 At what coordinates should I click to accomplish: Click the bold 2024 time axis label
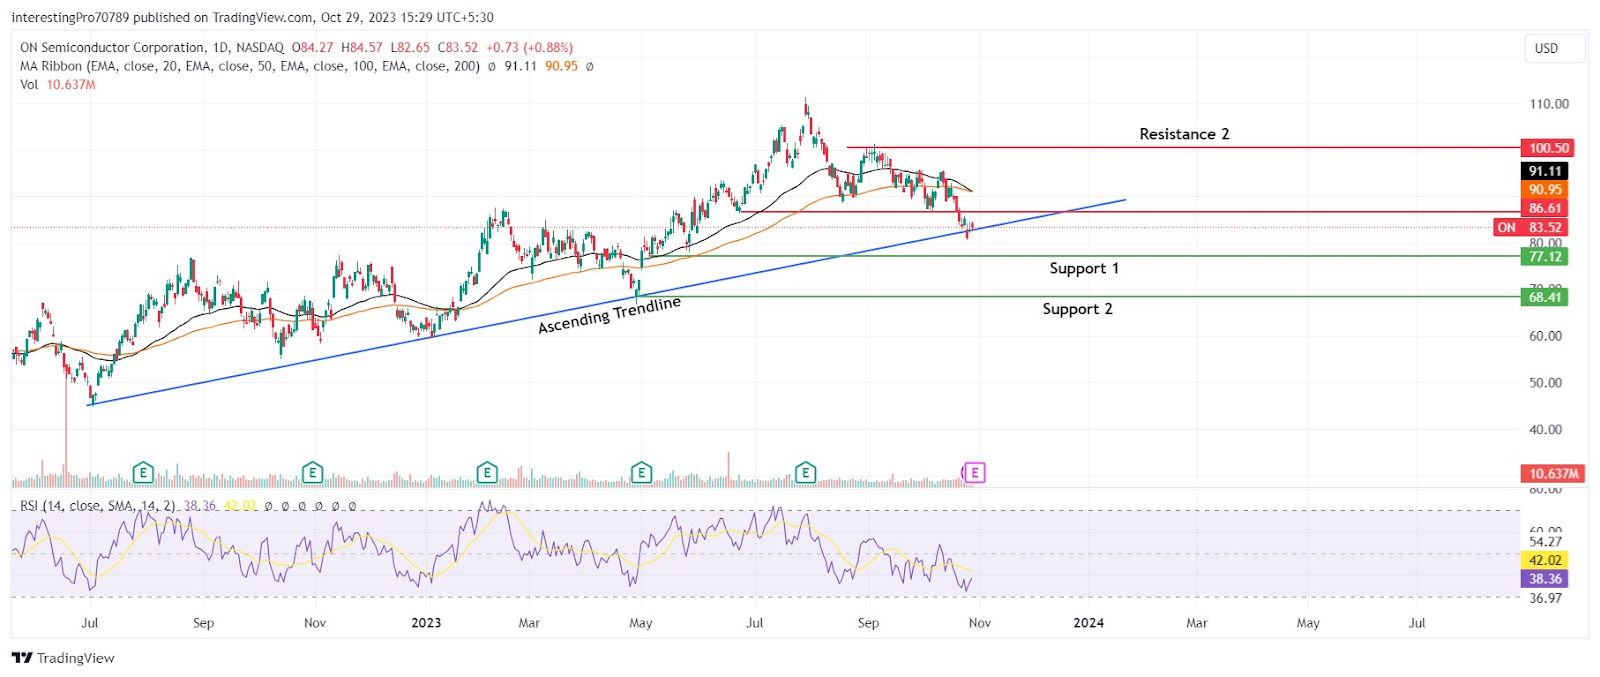1089,623
